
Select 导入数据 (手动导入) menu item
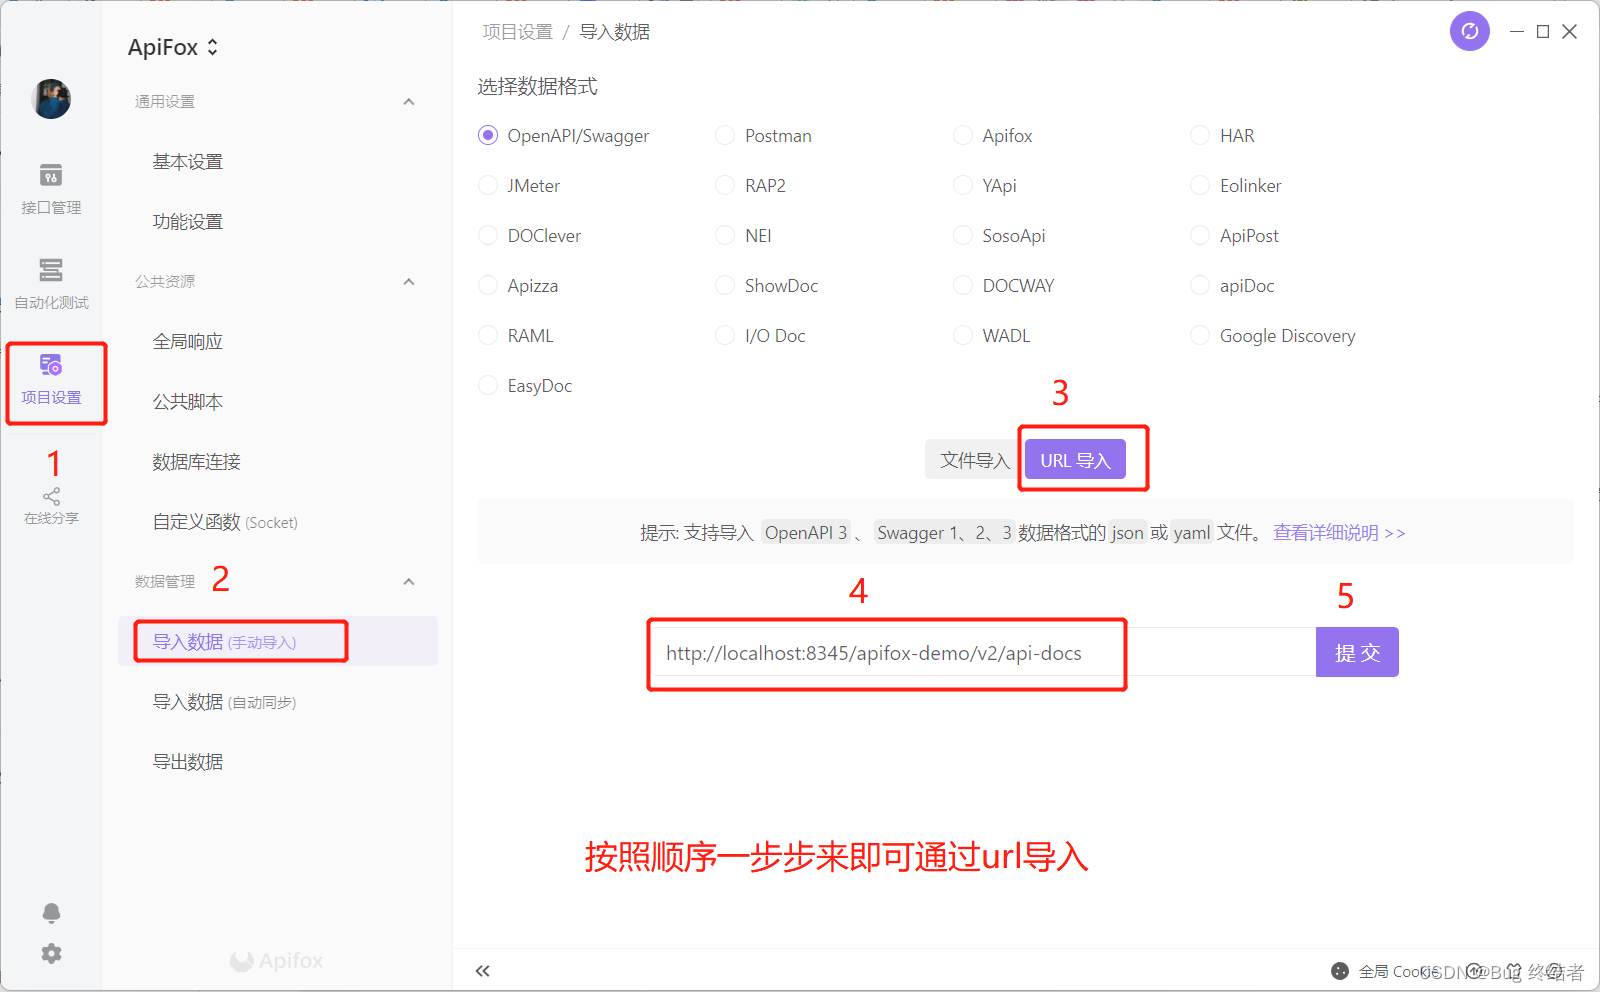pyautogui.click(x=278, y=642)
